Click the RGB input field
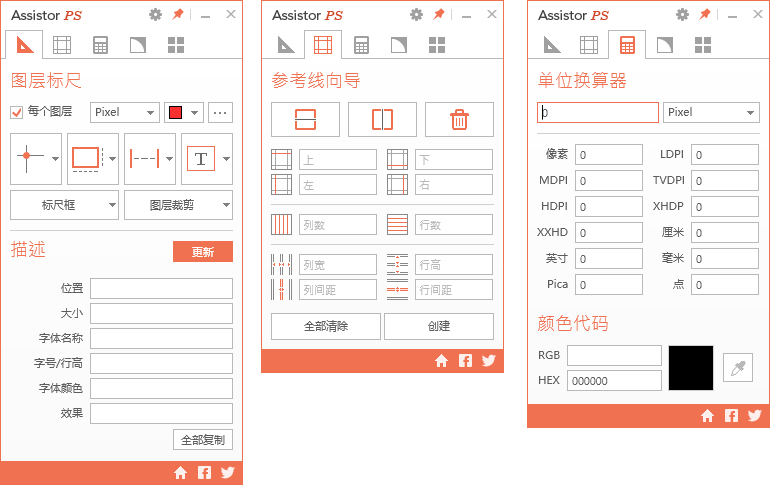This screenshot has width=770, height=485. tap(614, 355)
